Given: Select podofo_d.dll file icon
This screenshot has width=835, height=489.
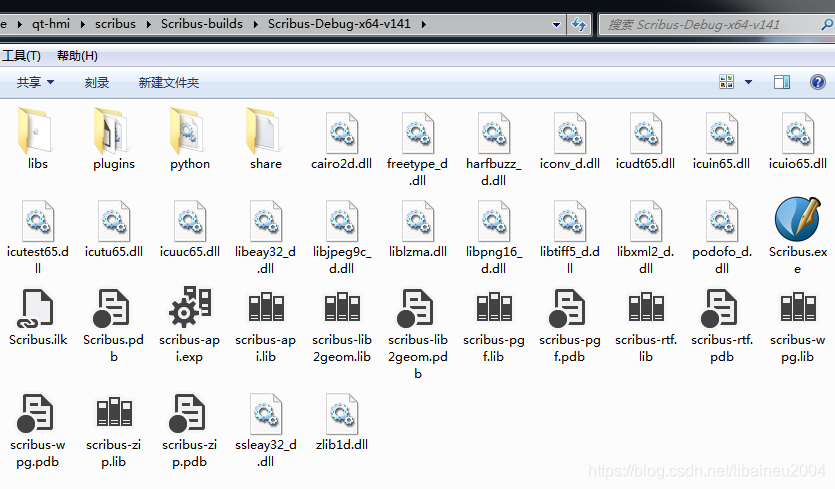Looking at the screenshot, I should tap(722, 221).
